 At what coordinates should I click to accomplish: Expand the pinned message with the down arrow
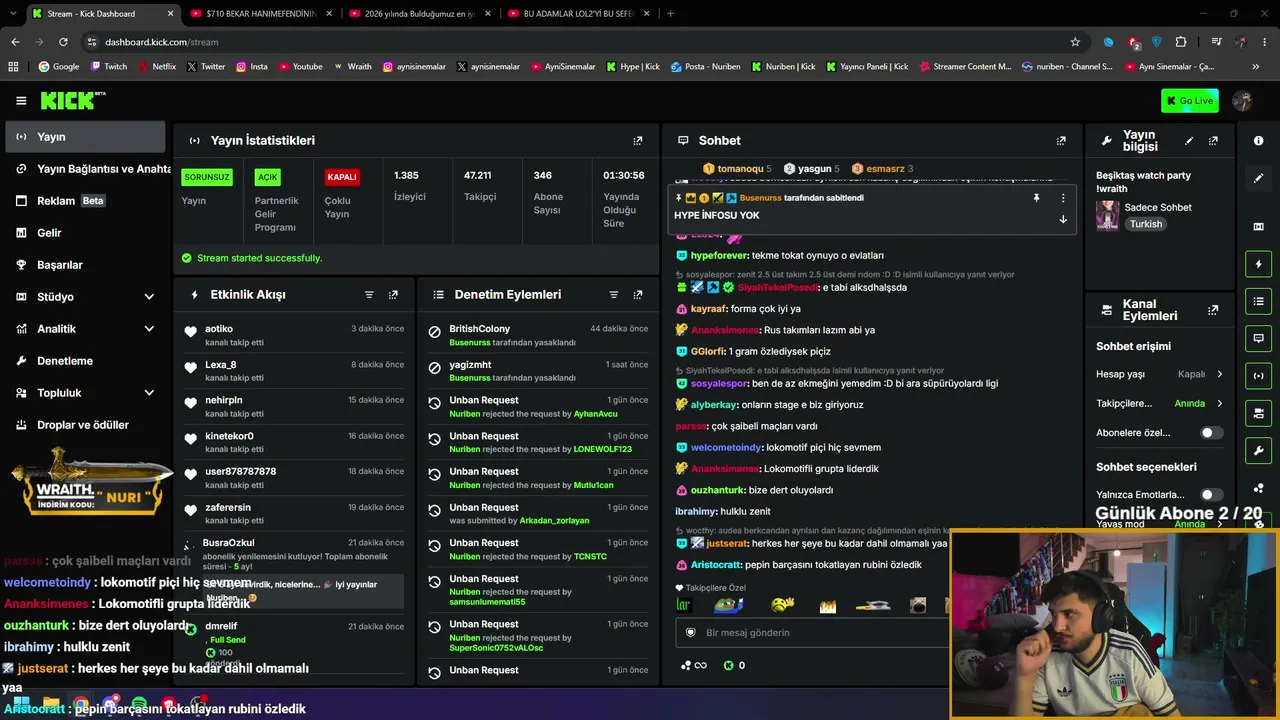point(1063,219)
